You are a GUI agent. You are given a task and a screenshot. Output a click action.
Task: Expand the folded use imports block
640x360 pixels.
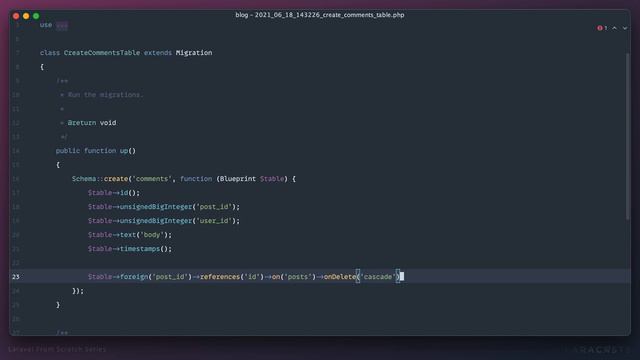[x=62, y=25]
